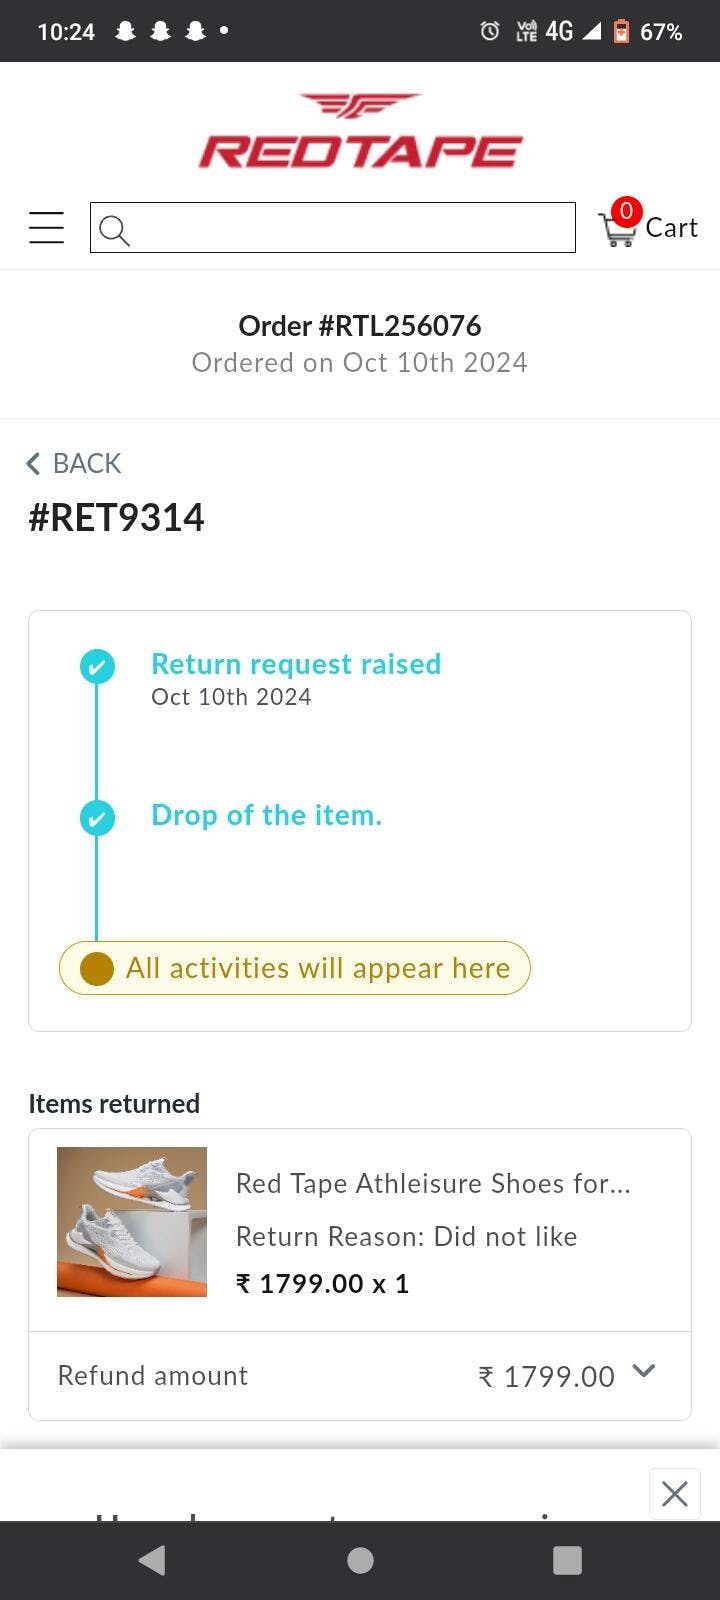Expand the refund amount breakdown chevron
This screenshot has height=1600, width=720.
pyautogui.click(x=644, y=1371)
